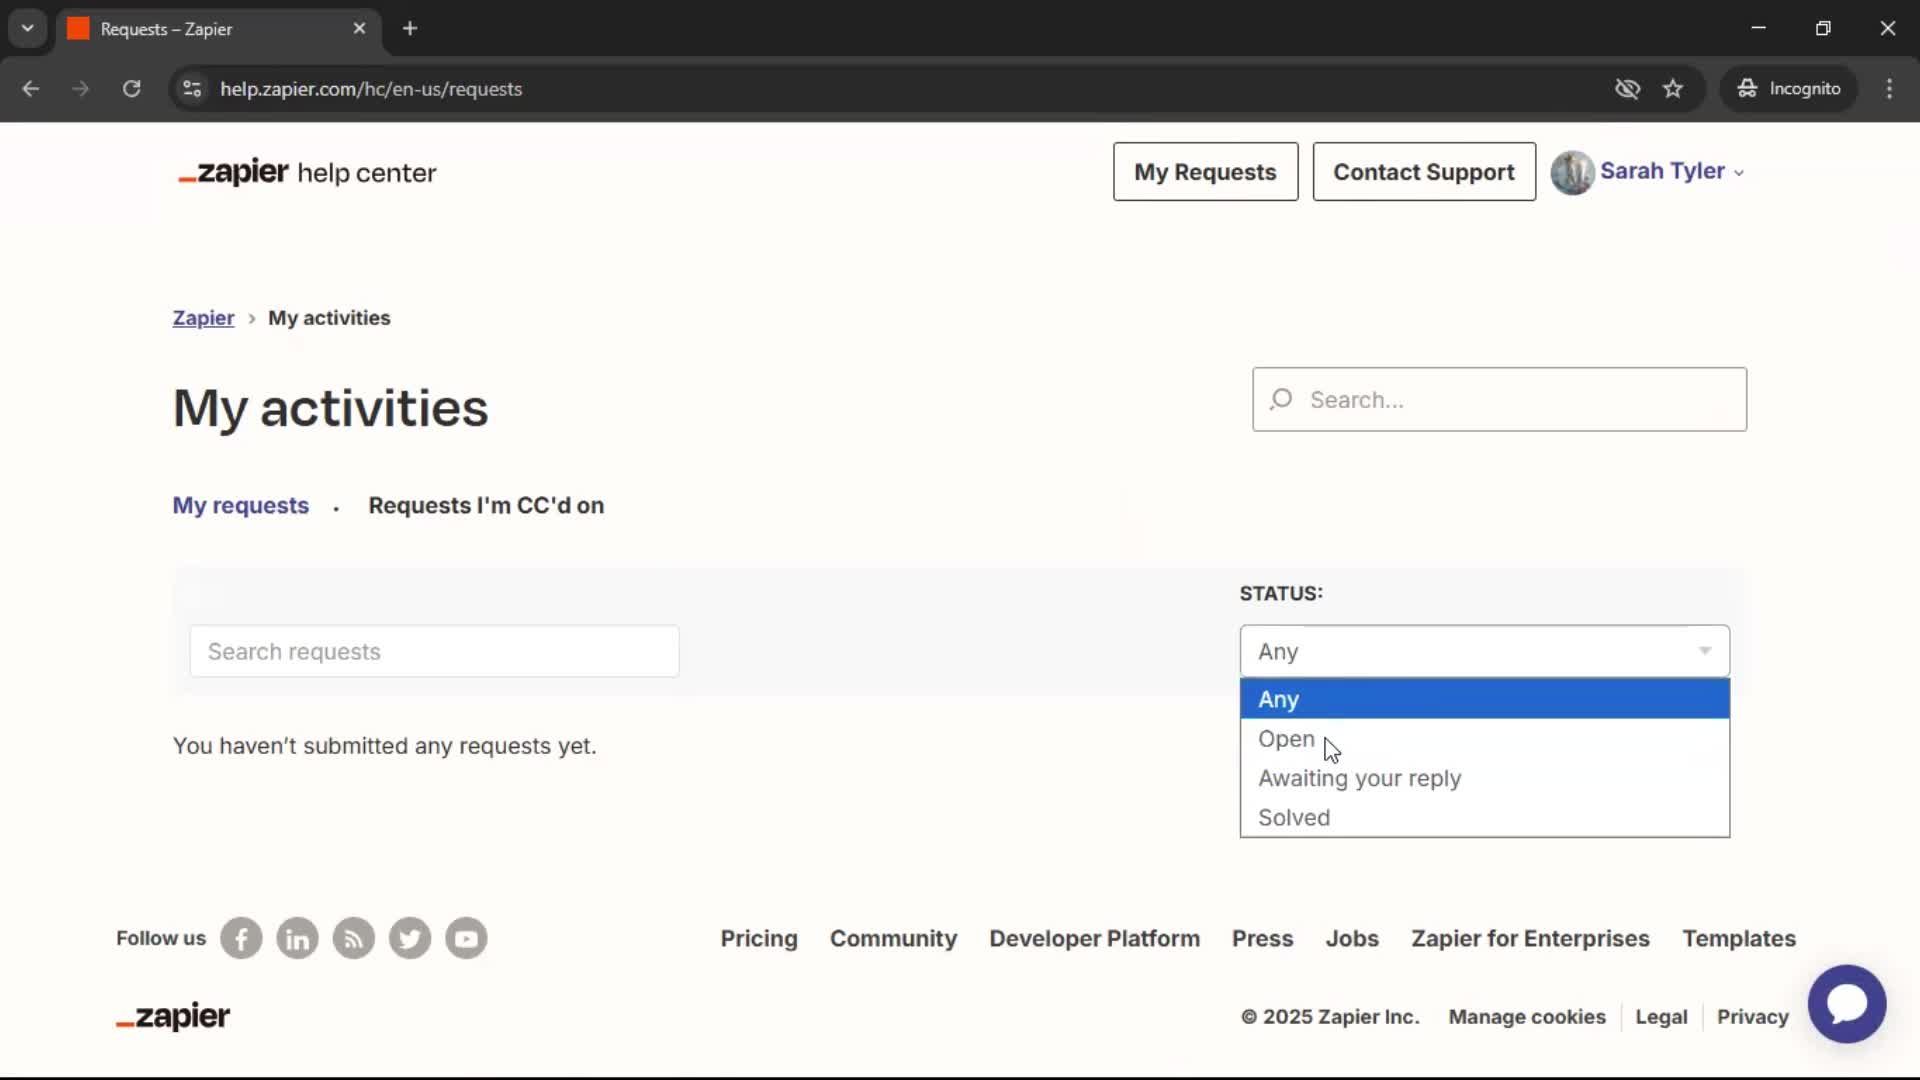Open the RSS feed icon
The height and width of the screenshot is (1080, 1920).
(x=353, y=938)
